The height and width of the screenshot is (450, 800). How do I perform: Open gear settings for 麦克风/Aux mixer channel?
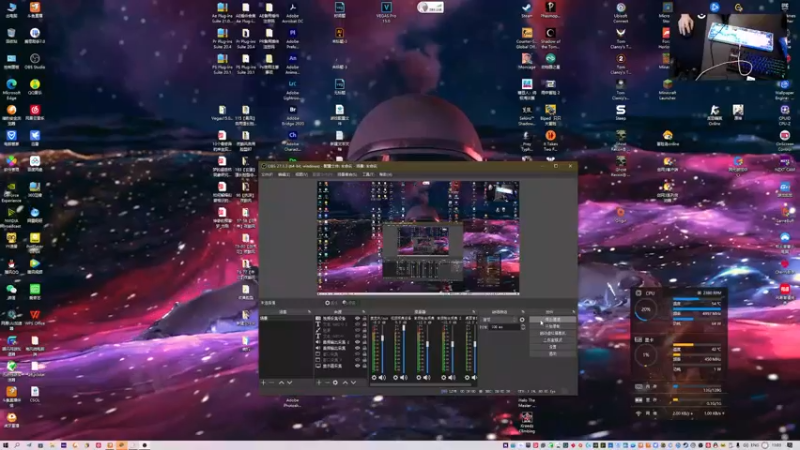(x=374, y=378)
